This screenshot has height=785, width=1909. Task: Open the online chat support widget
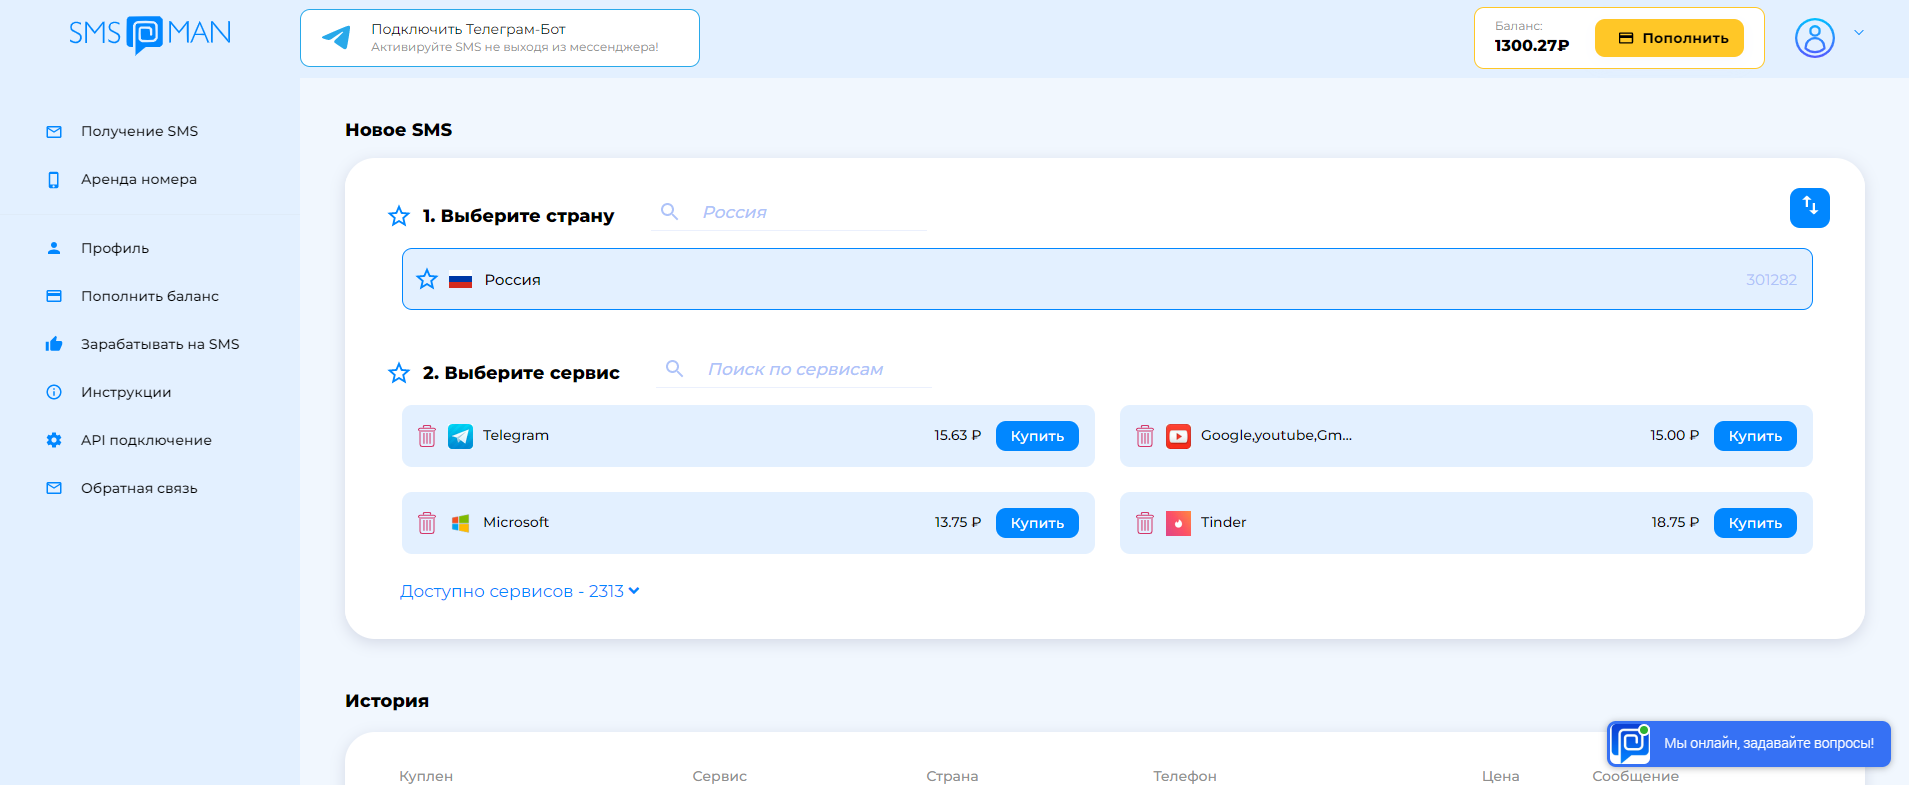(1749, 744)
